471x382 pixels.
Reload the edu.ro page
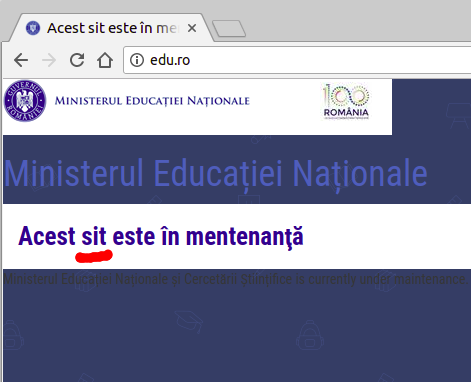pyautogui.click(x=77, y=60)
